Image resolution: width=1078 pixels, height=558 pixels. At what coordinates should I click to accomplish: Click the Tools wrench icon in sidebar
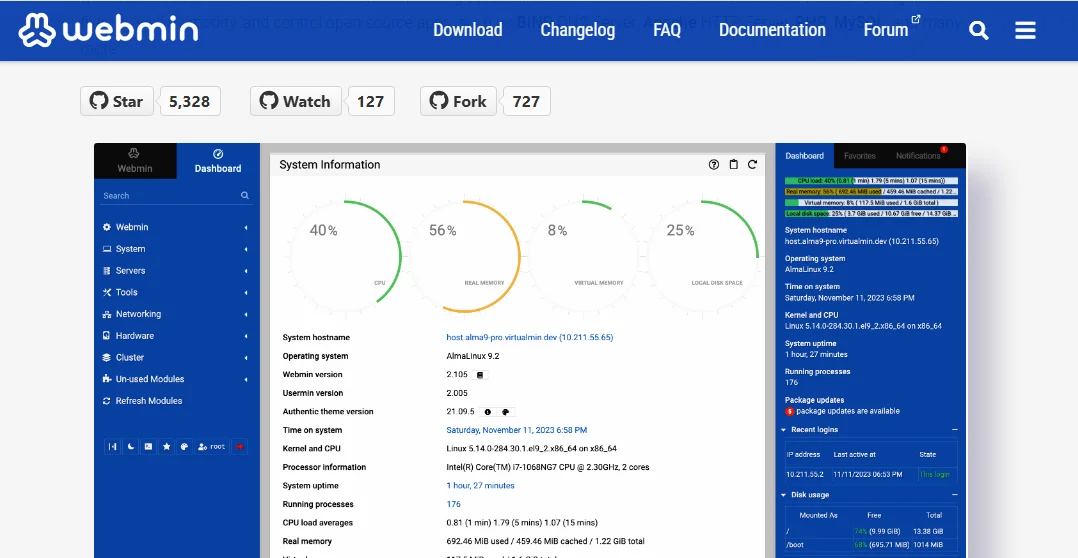[x=107, y=292]
